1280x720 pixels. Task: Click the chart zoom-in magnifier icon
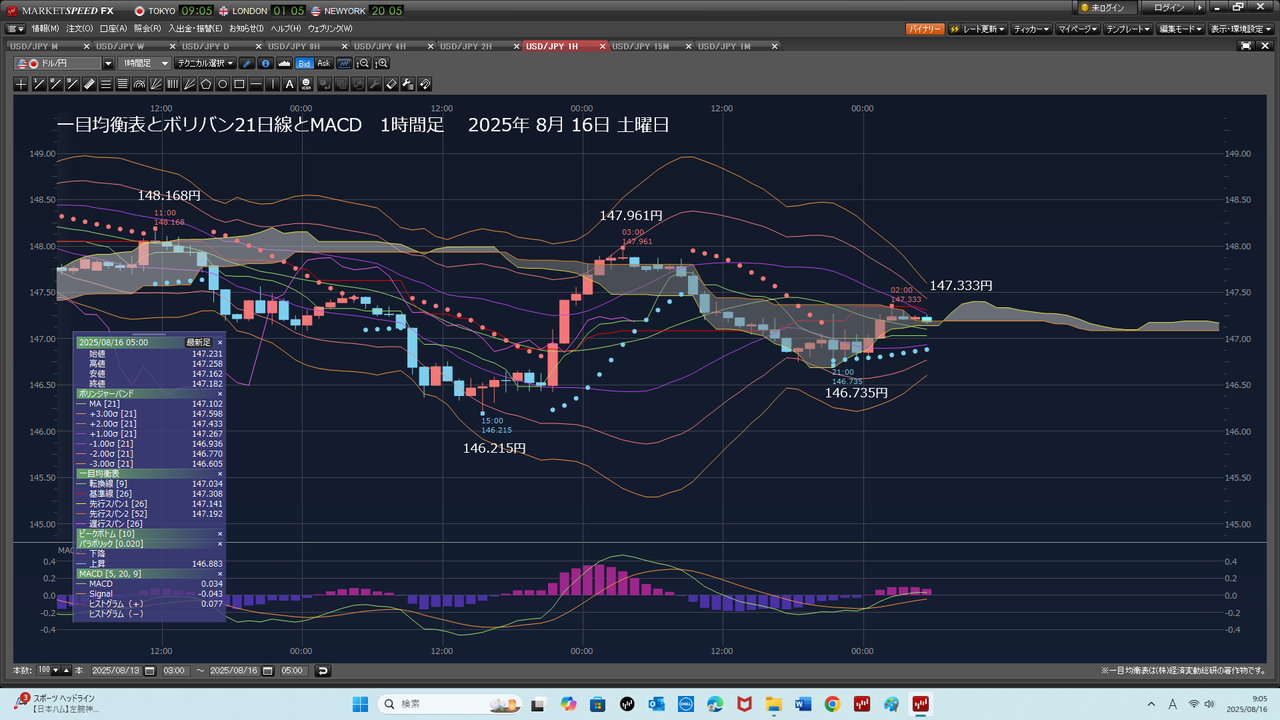[381, 63]
